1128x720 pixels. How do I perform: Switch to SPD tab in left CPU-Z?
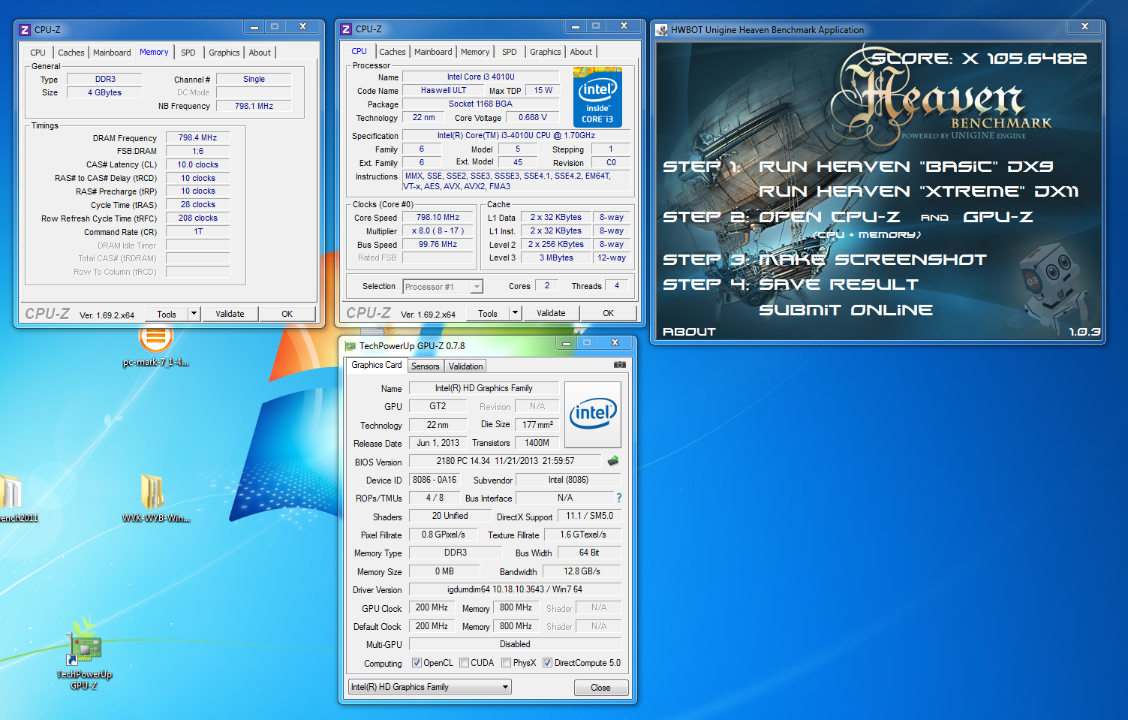188,53
